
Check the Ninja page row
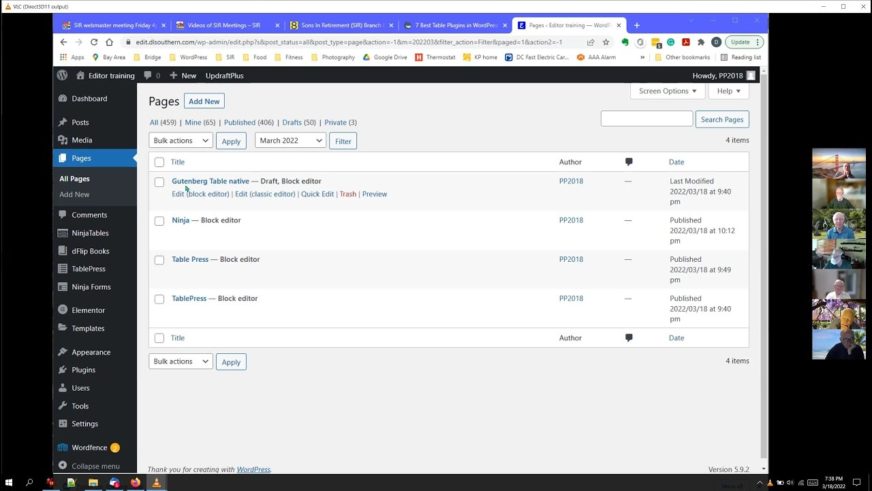pos(159,221)
